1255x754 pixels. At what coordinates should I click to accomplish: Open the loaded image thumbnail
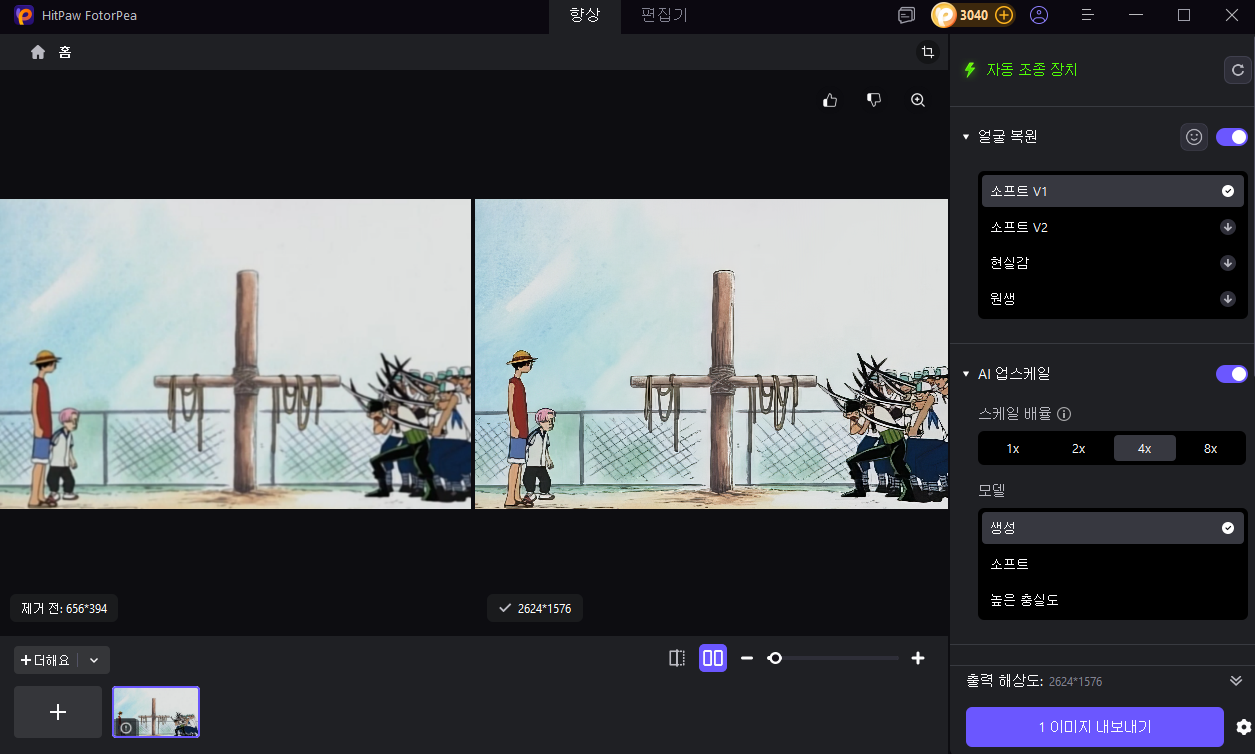[x=156, y=712]
